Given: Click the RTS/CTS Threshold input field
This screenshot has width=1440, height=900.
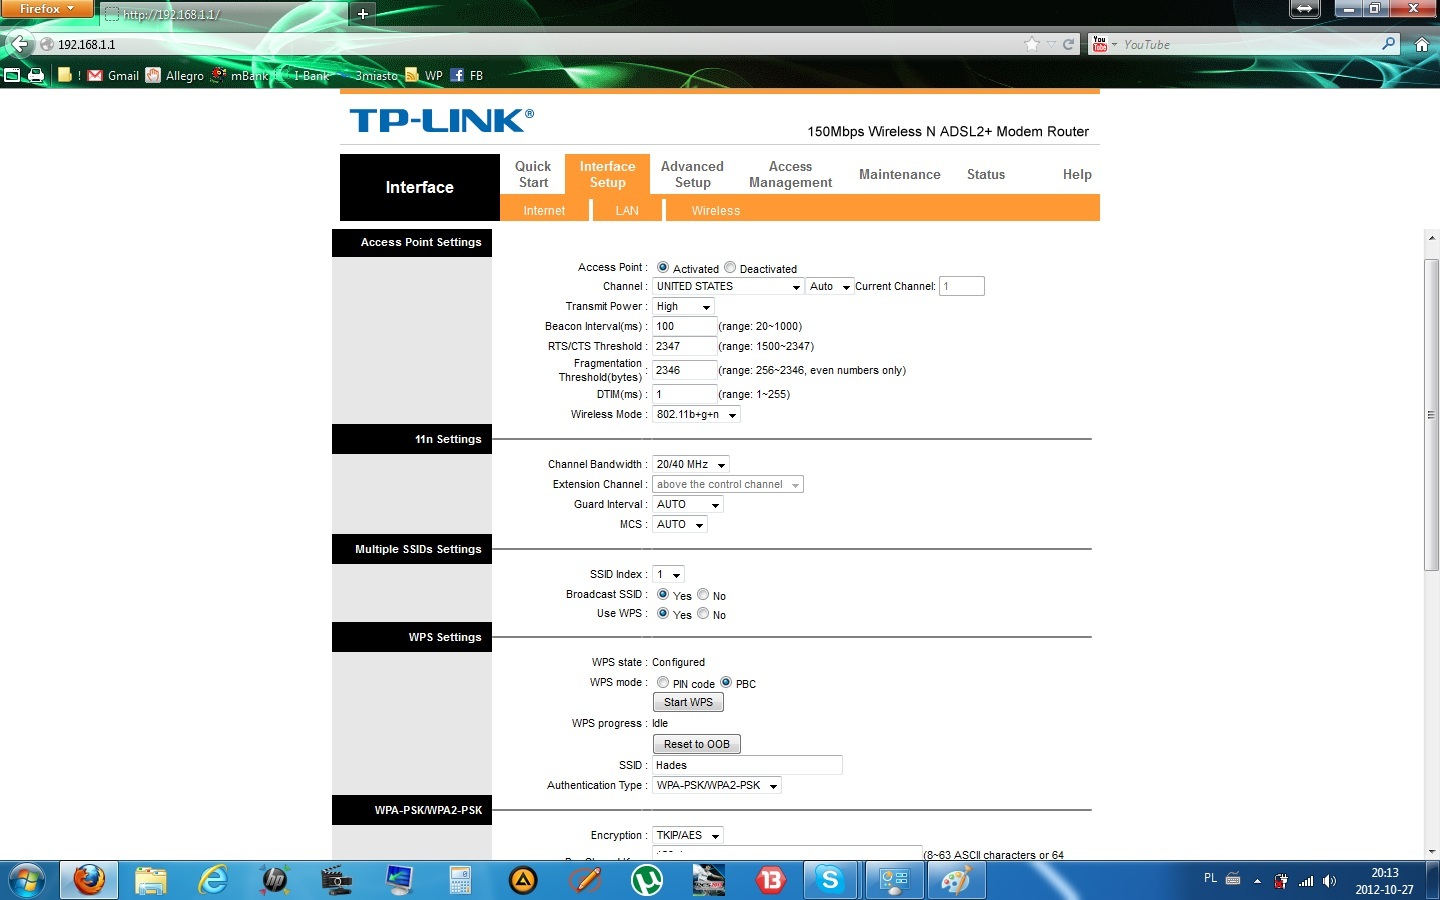Looking at the screenshot, I should [685, 346].
